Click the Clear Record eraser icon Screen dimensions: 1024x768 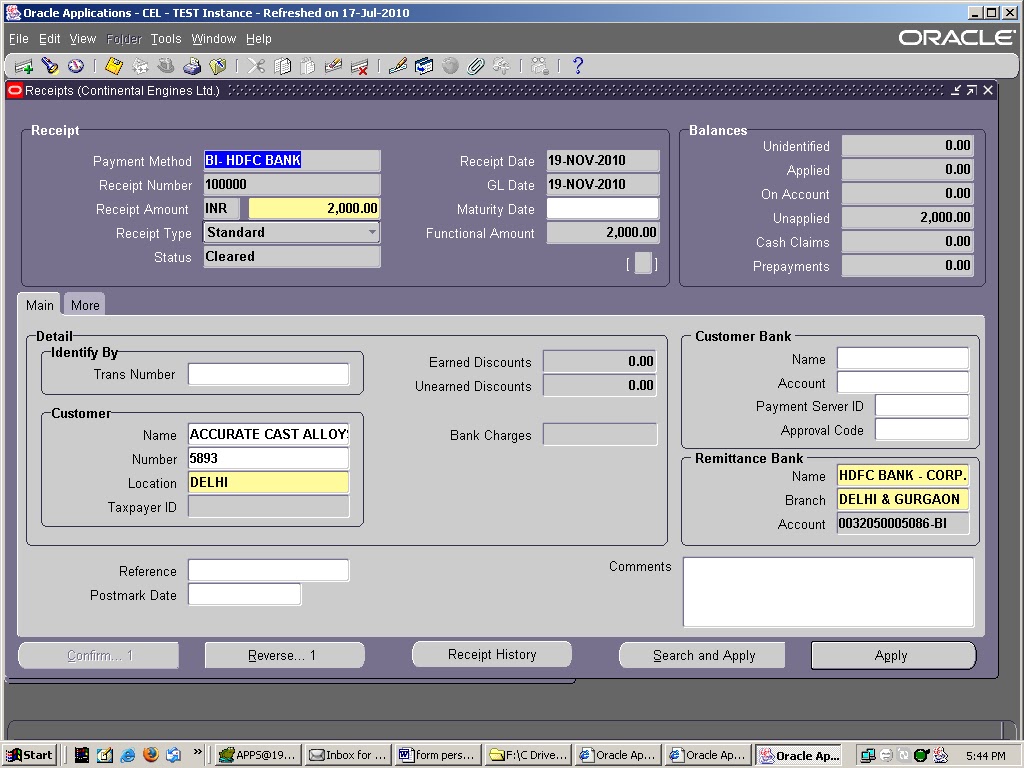(333, 66)
